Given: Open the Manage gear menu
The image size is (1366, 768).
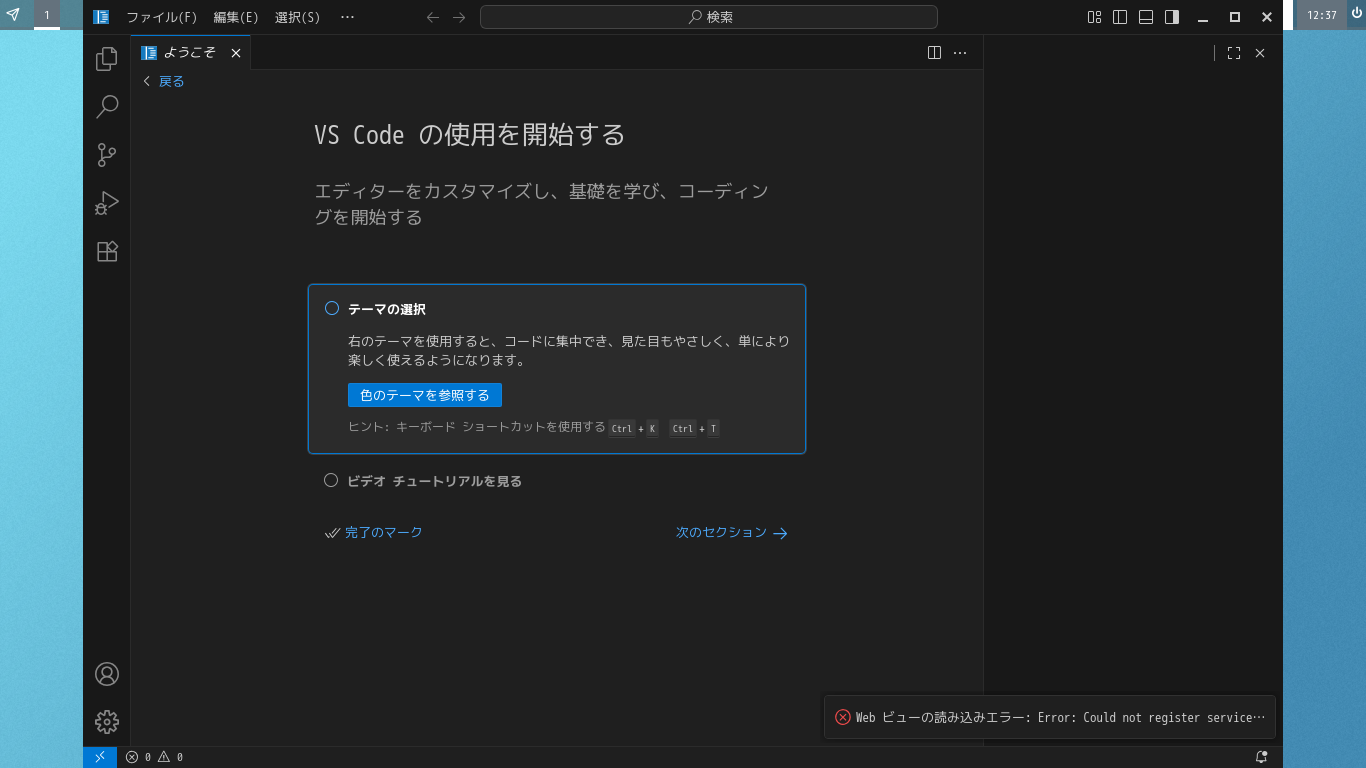Looking at the screenshot, I should tap(107, 722).
